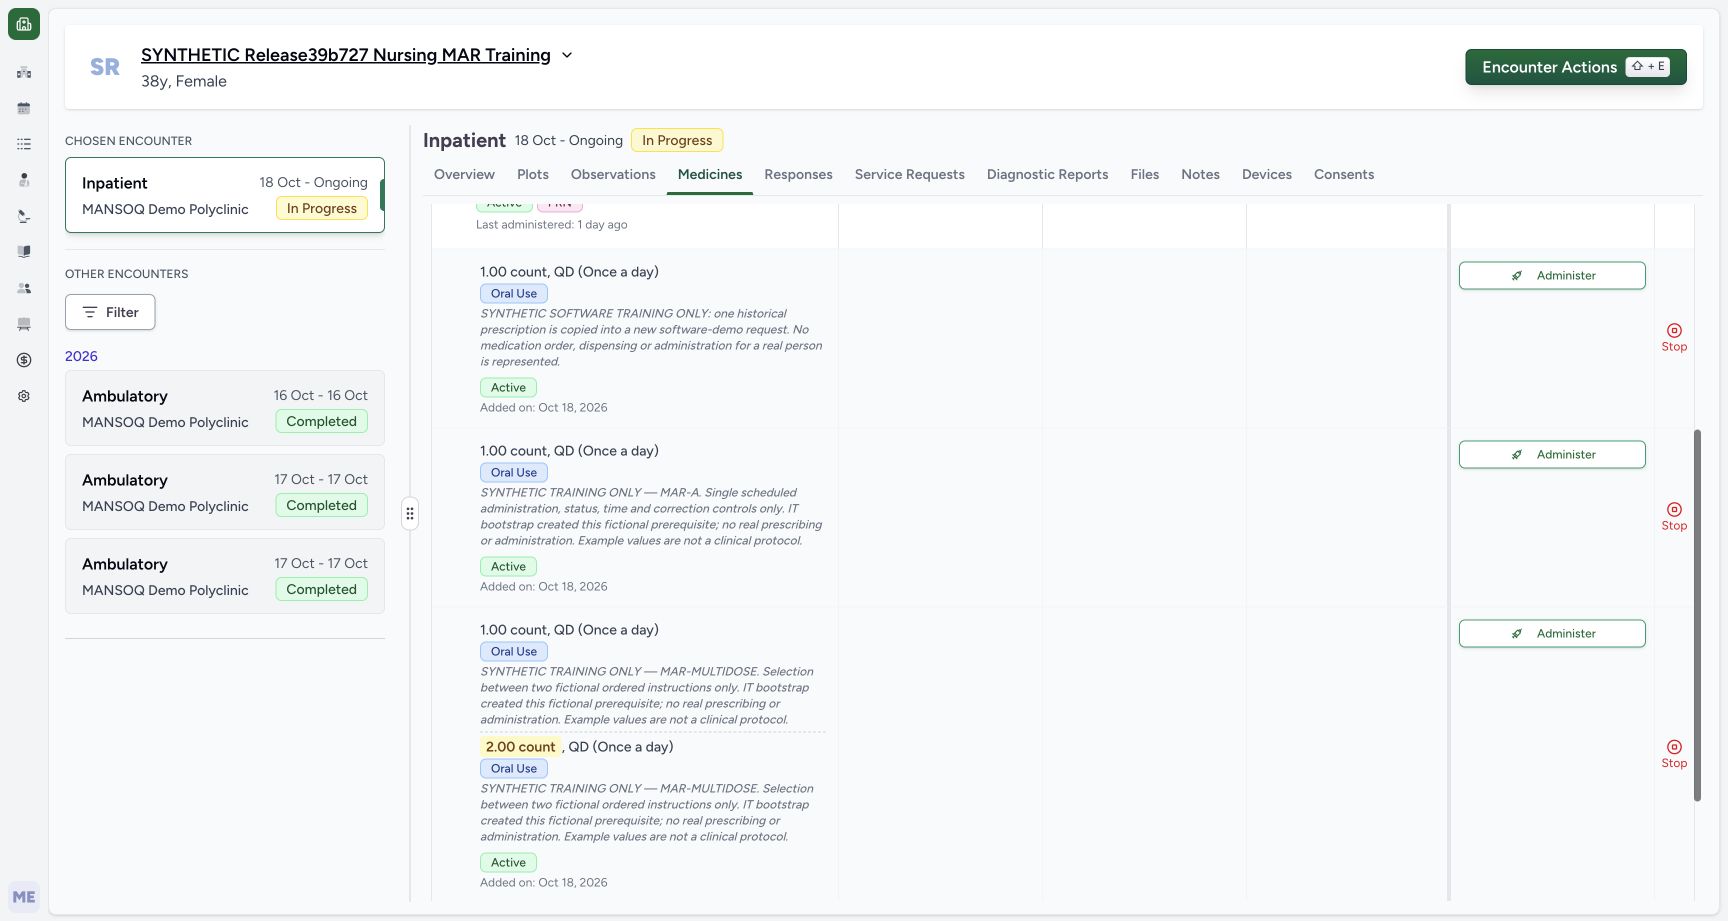Open the Responses tab
The image size is (1728, 921).
tap(798, 174)
